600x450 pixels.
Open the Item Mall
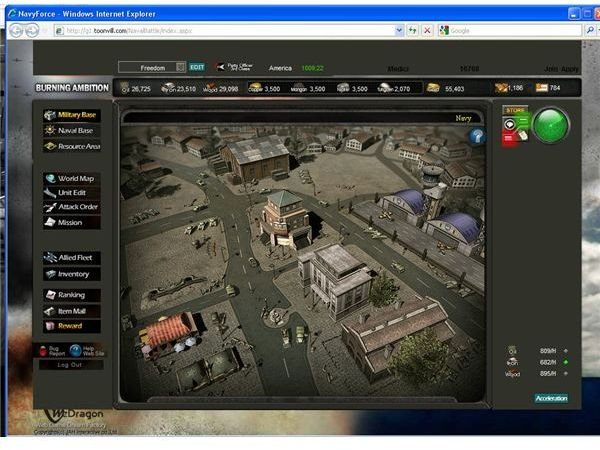click(x=72, y=311)
